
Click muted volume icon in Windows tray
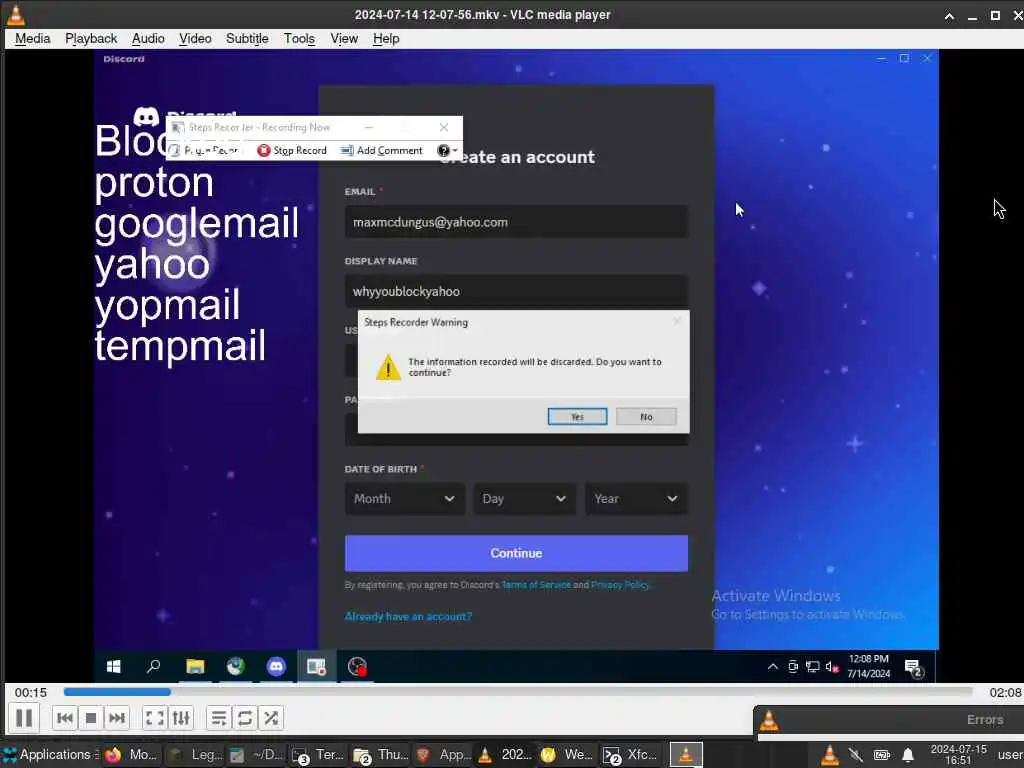pyautogui.click(x=832, y=667)
